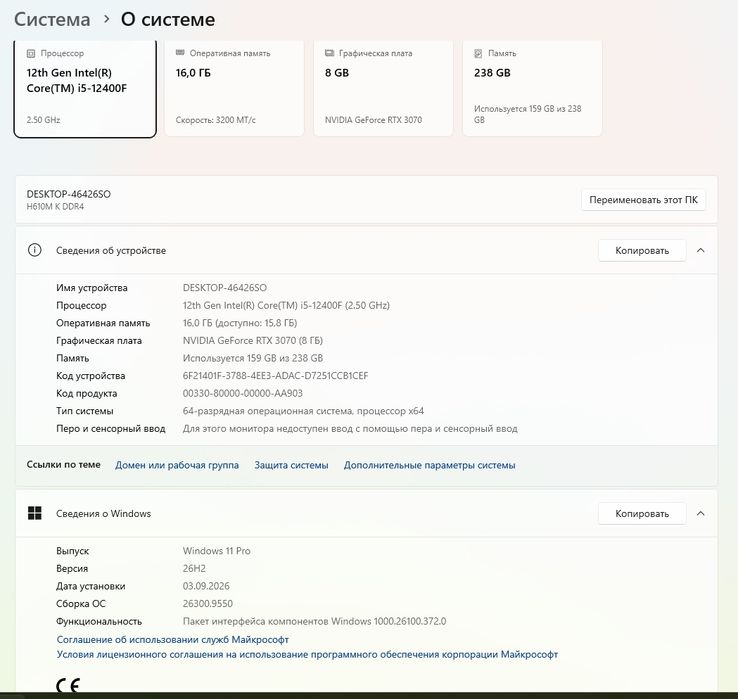Collapse the Сведения об устройстве section chevron
The width and height of the screenshot is (738, 699).
point(700,250)
